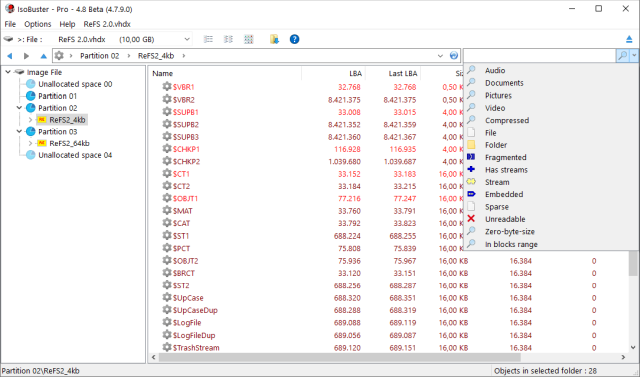Click Partition 02 in the breadcrumb
The height and width of the screenshot is (377, 640).
point(100,56)
